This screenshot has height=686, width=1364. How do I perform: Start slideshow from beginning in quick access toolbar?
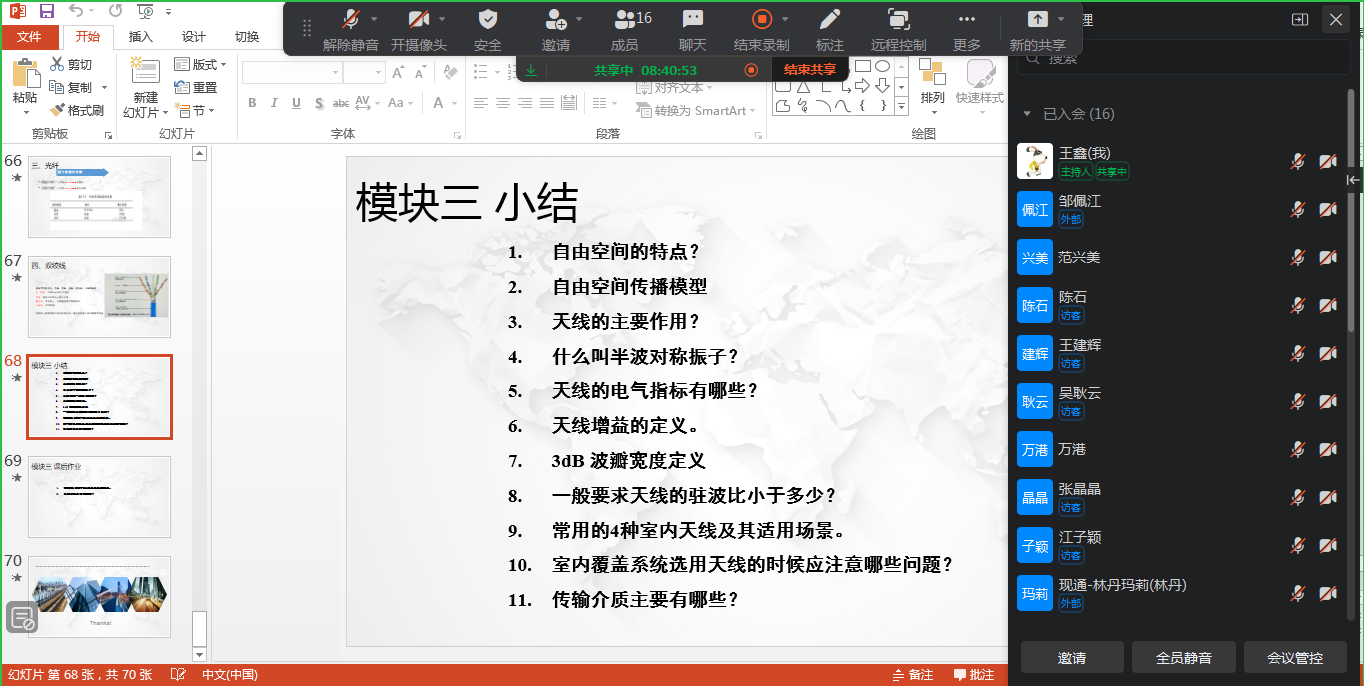pyautogui.click(x=146, y=11)
